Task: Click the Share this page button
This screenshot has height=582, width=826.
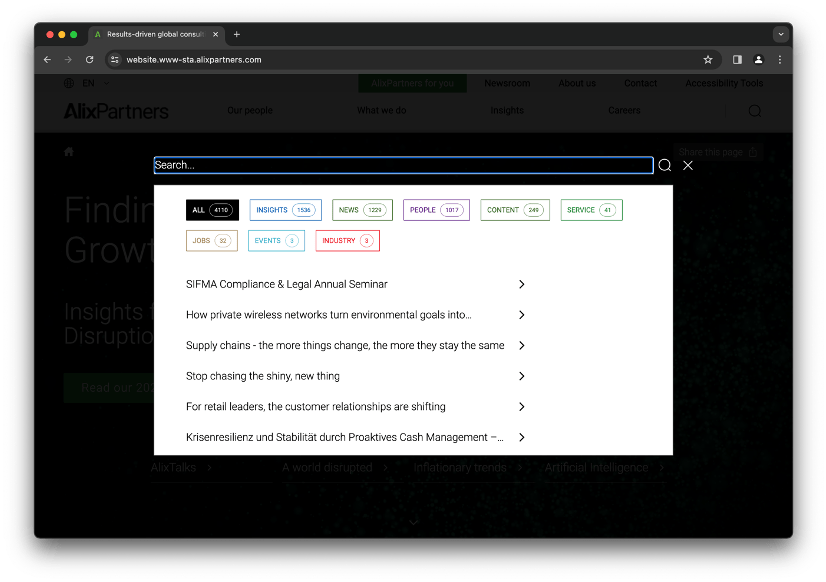Action: pos(718,152)
